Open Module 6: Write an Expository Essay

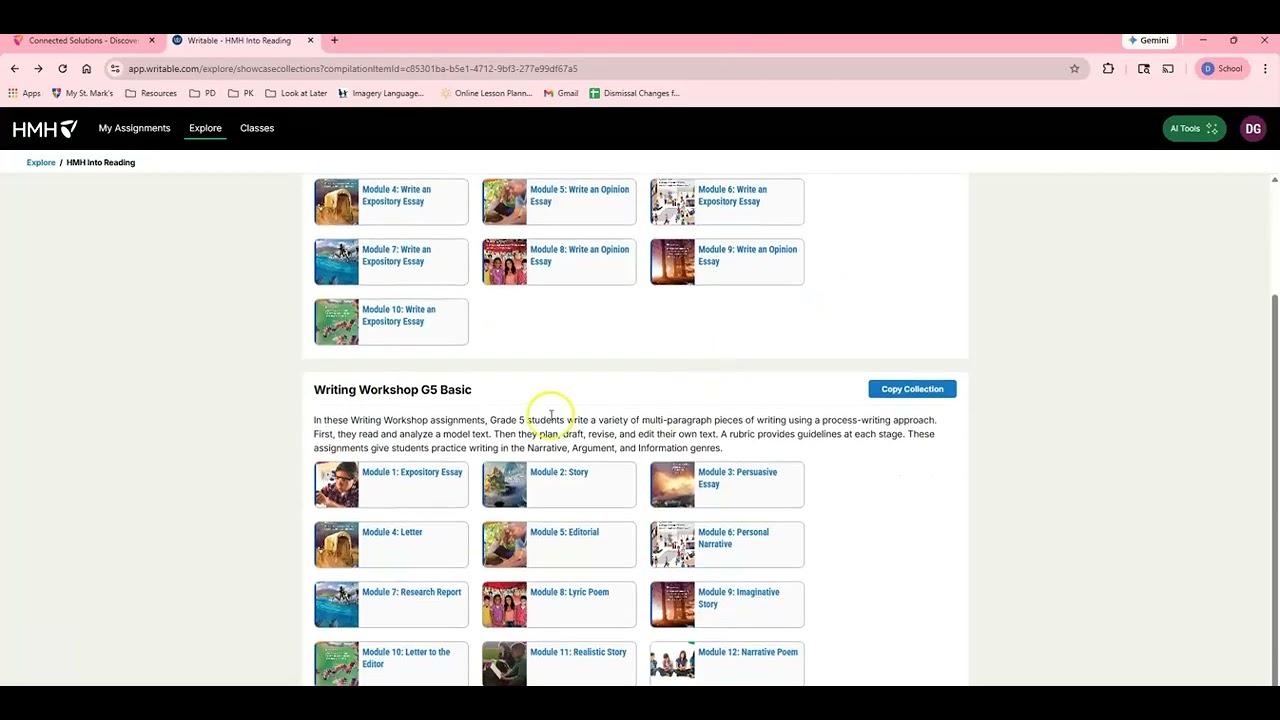click(727, 202)
